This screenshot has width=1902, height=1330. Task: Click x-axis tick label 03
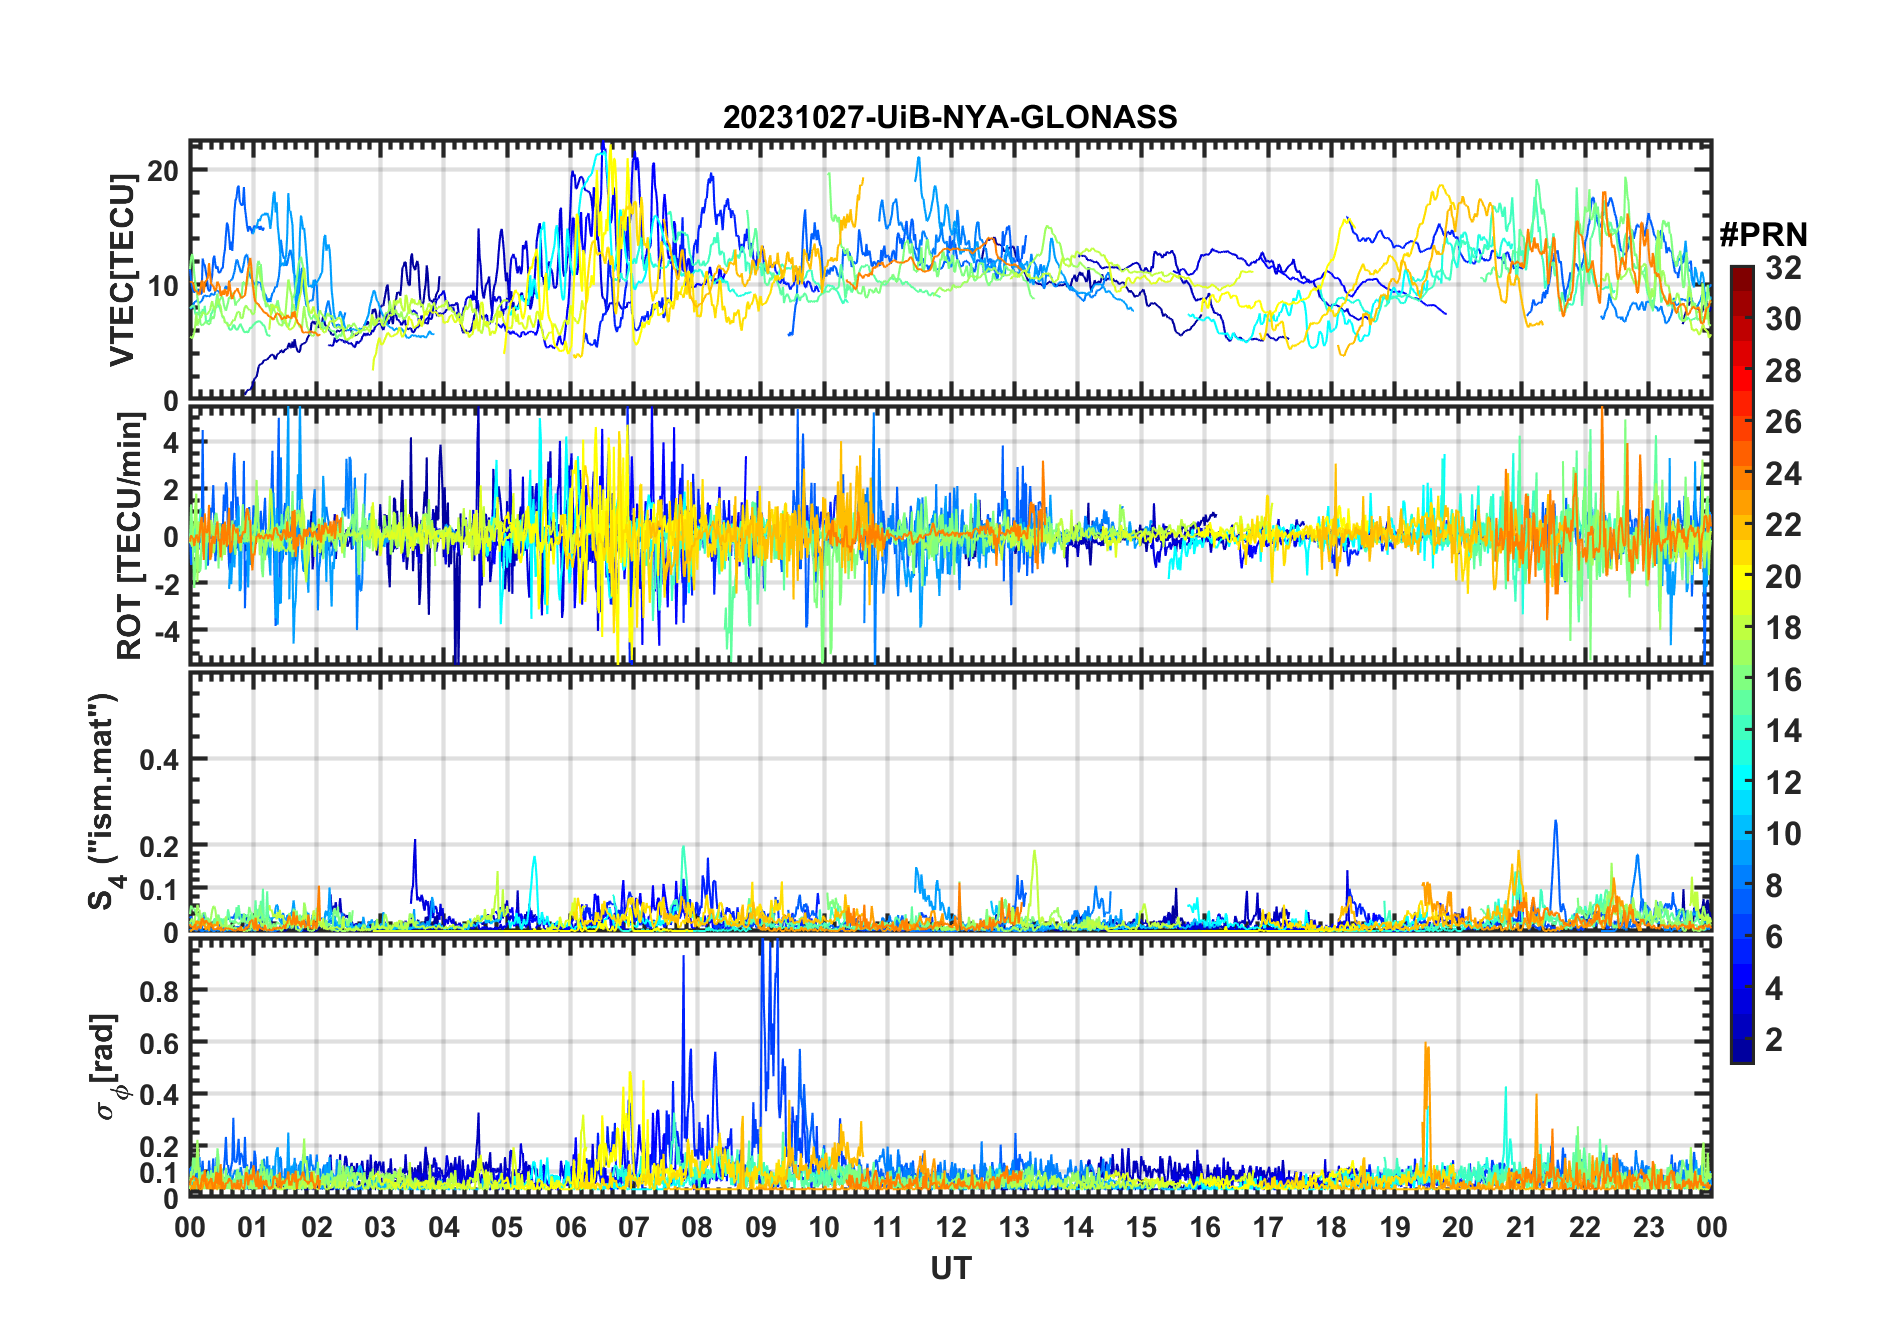[380, 1227]
